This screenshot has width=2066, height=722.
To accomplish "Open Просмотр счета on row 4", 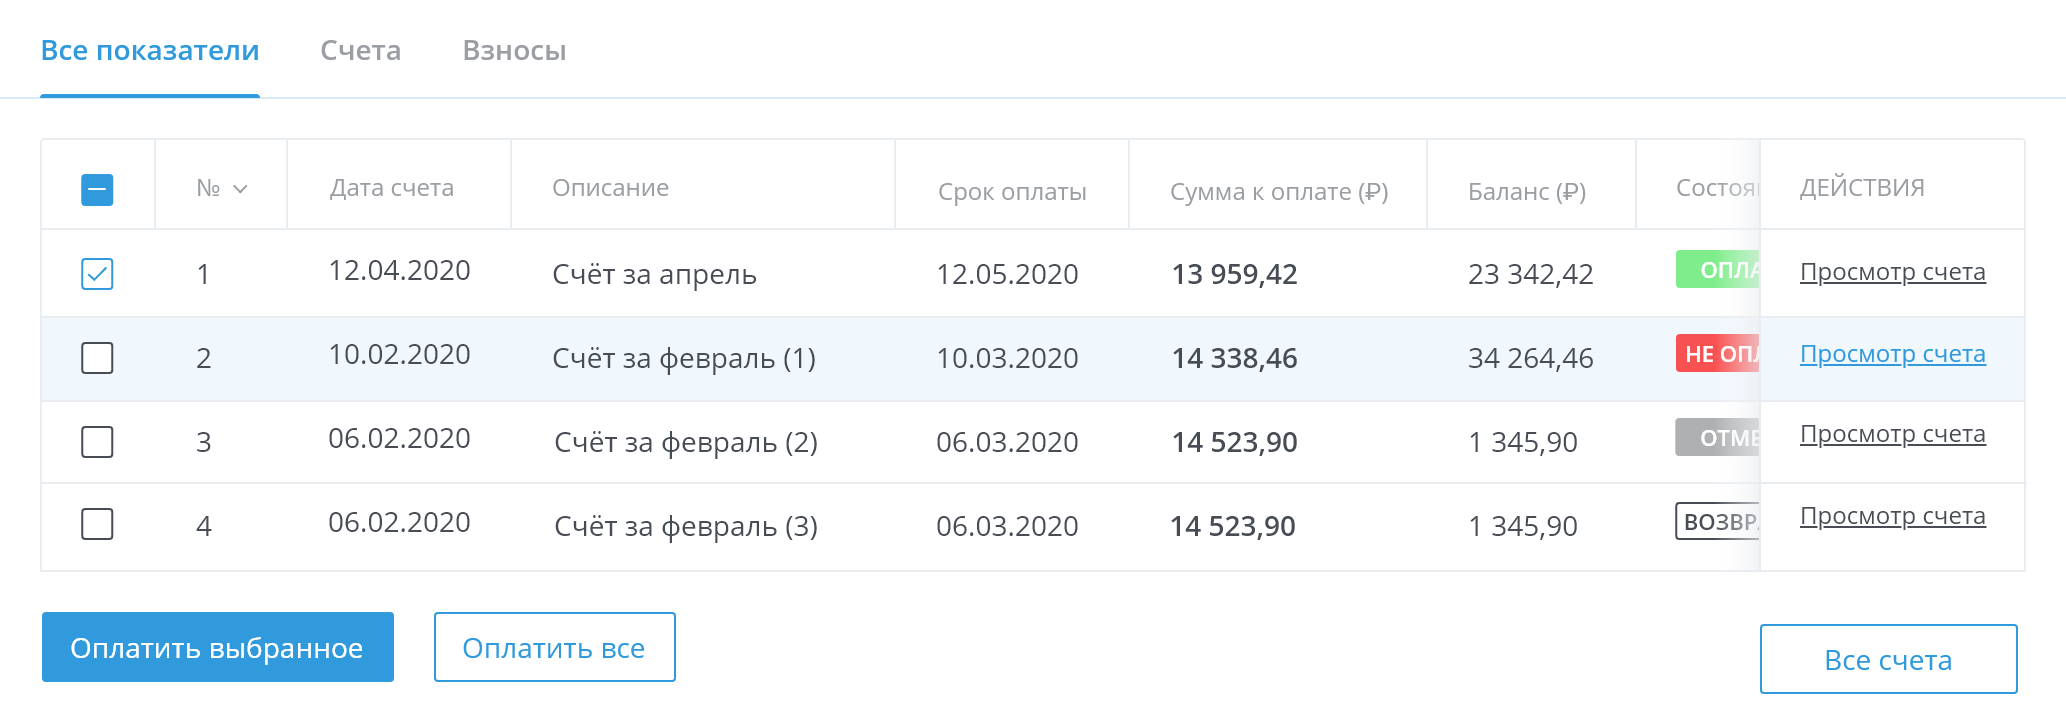I will click(x=1892, y=516).
